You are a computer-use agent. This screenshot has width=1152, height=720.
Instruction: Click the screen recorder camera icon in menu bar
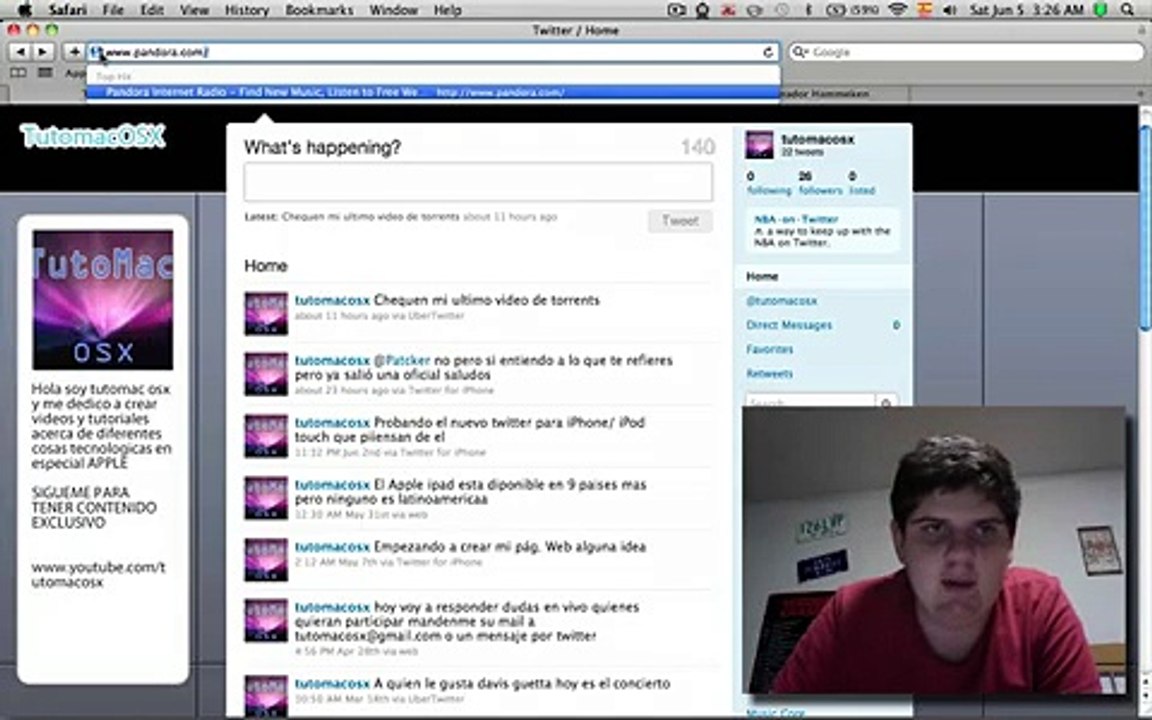click(676, 10)
